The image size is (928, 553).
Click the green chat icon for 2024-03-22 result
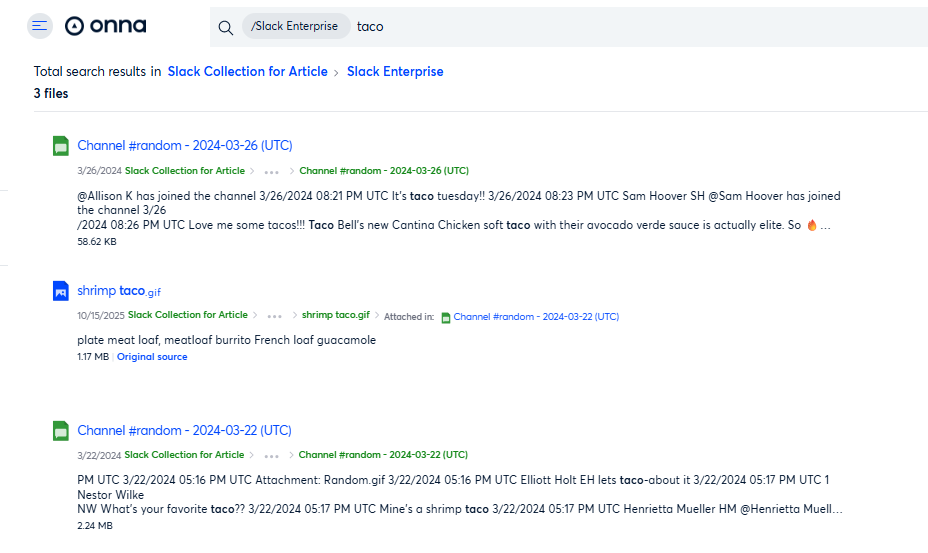(x=61, y=431)
